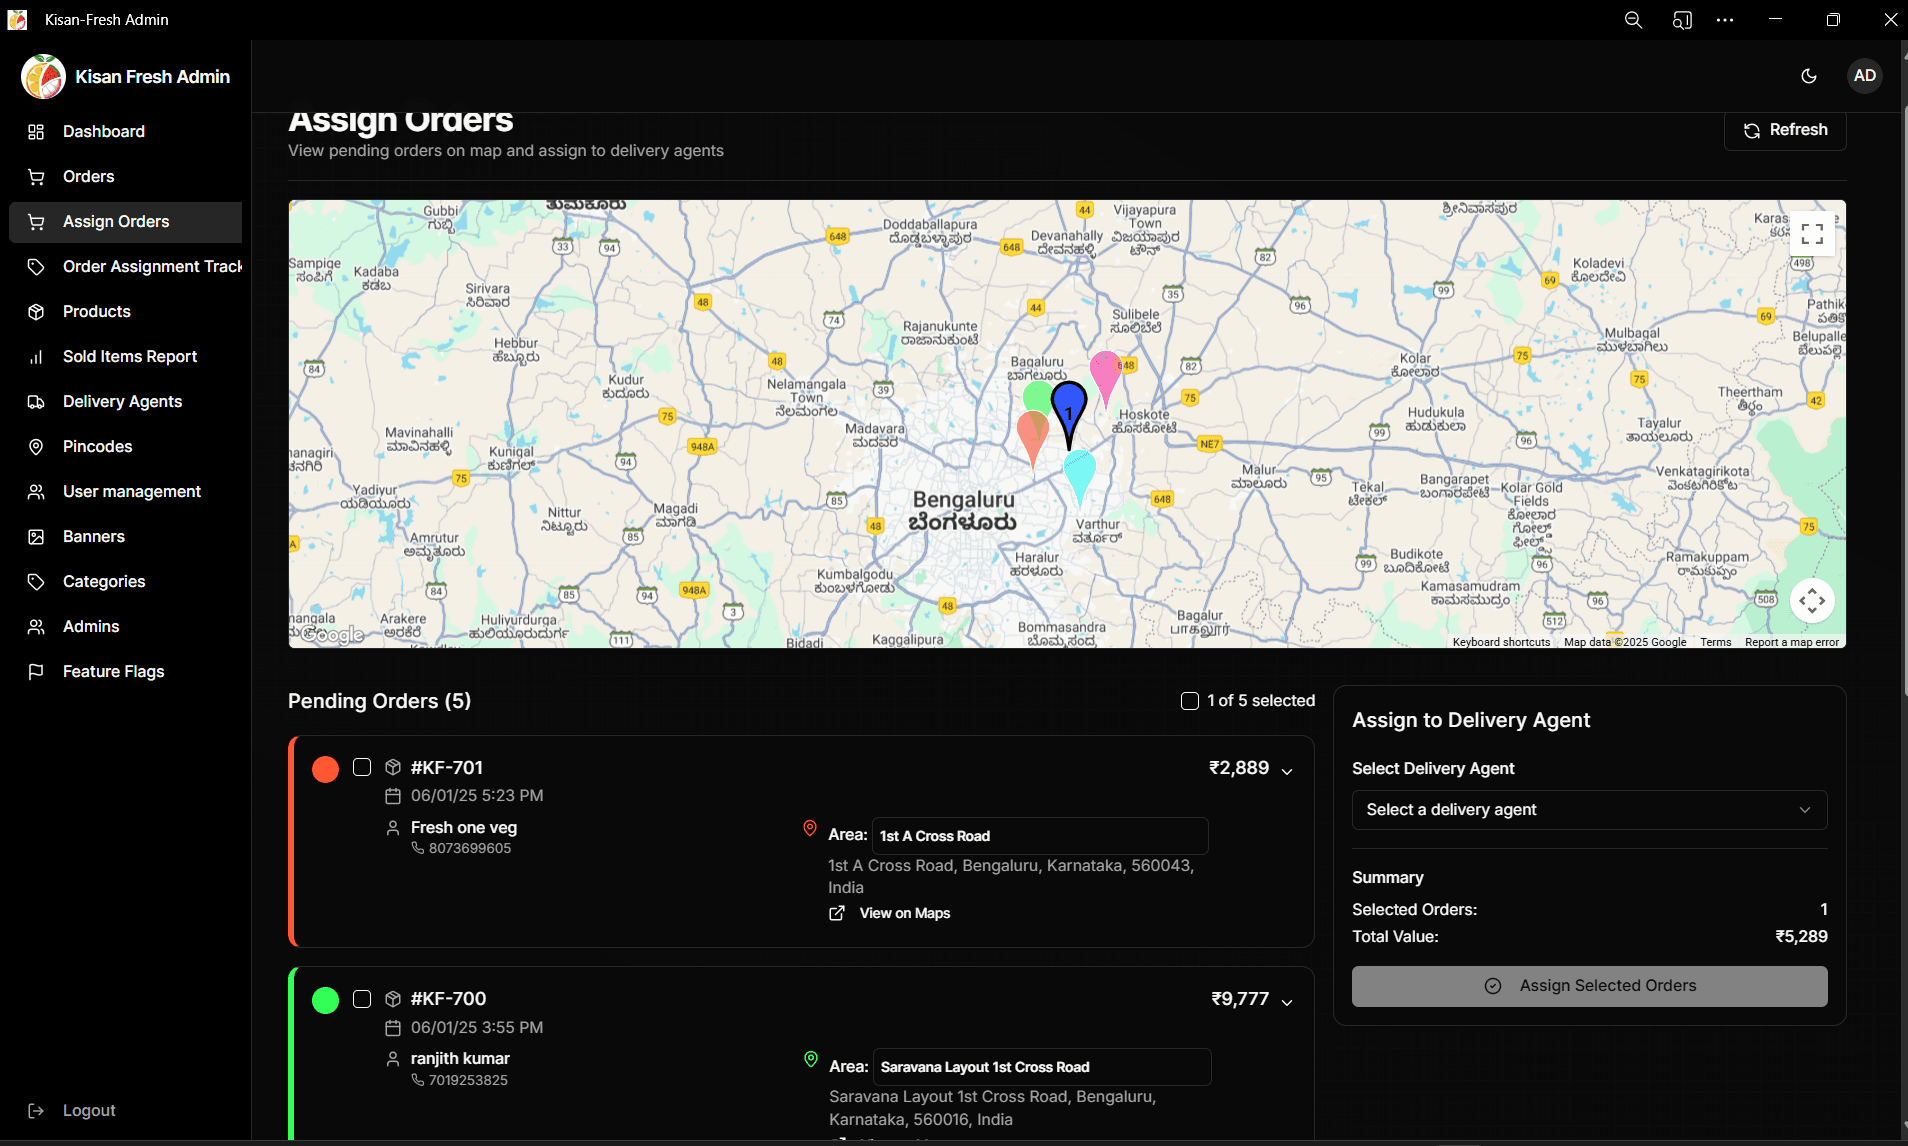The width and height of the screenshot is (1908, 1146).
Task: Expand order #KF-701 details chevron
Action: pyautogui.click(x=1287, y=771)
